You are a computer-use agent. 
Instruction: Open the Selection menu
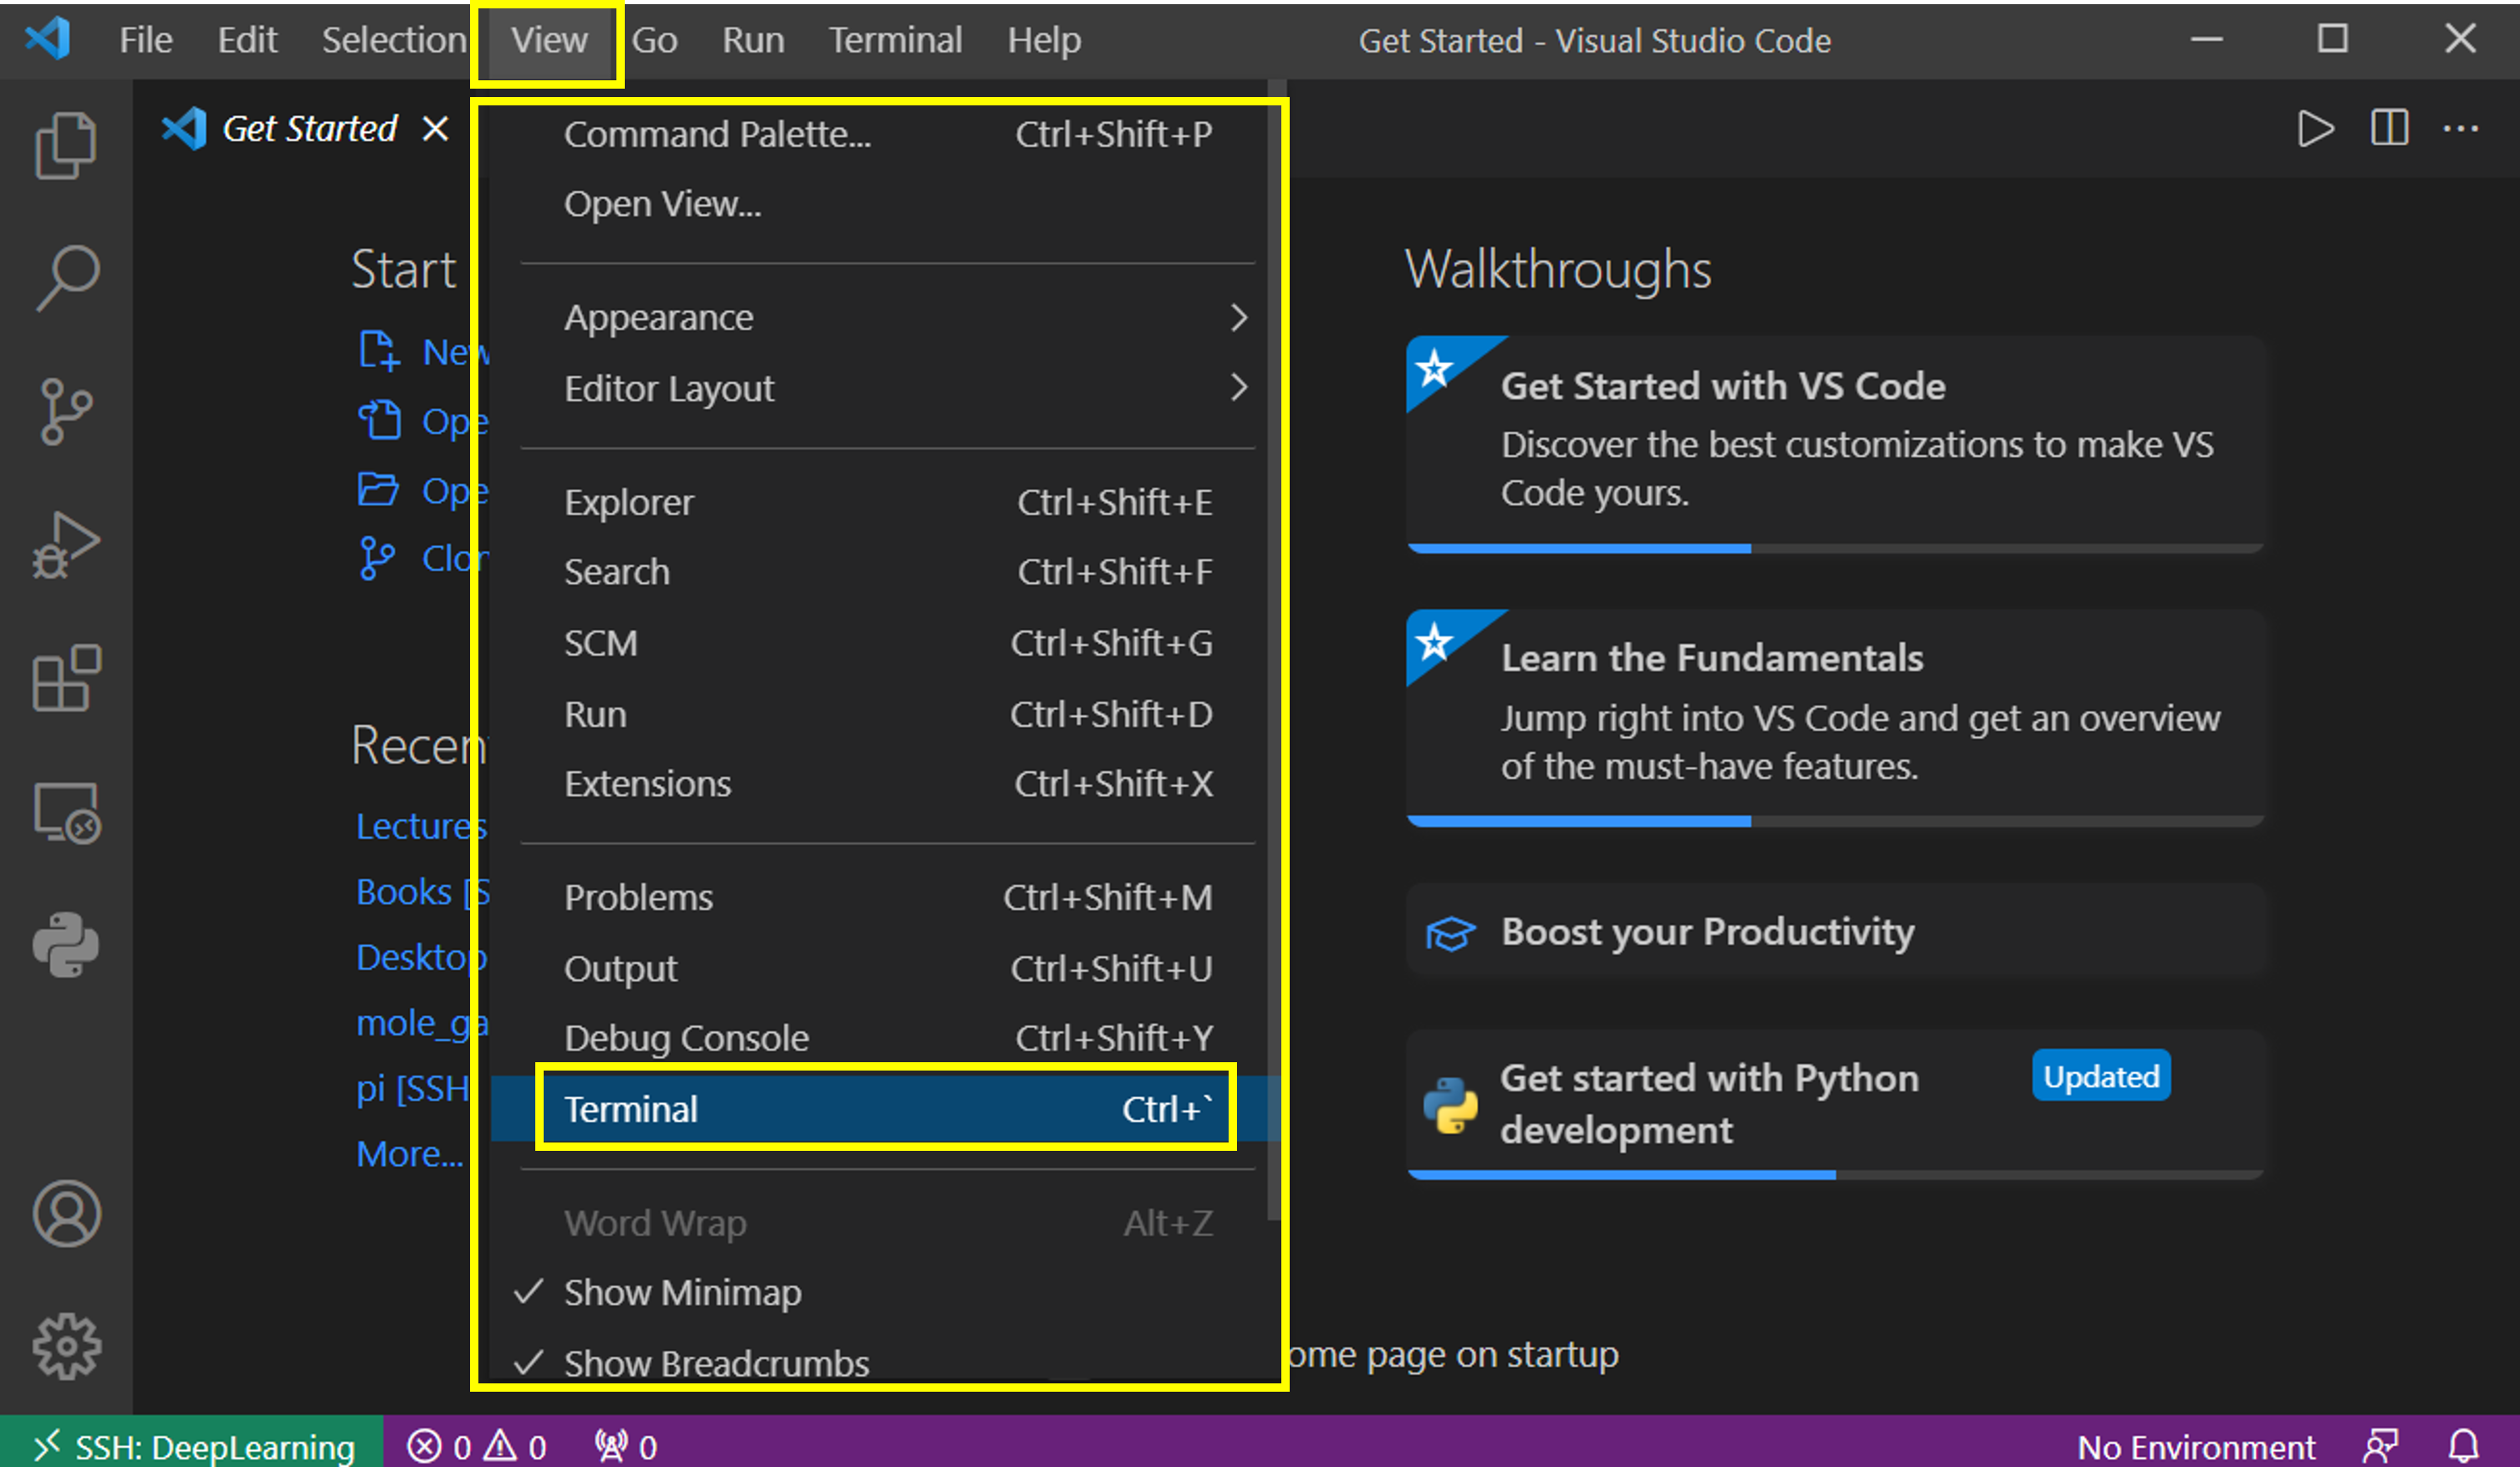[x=394, y=40]
